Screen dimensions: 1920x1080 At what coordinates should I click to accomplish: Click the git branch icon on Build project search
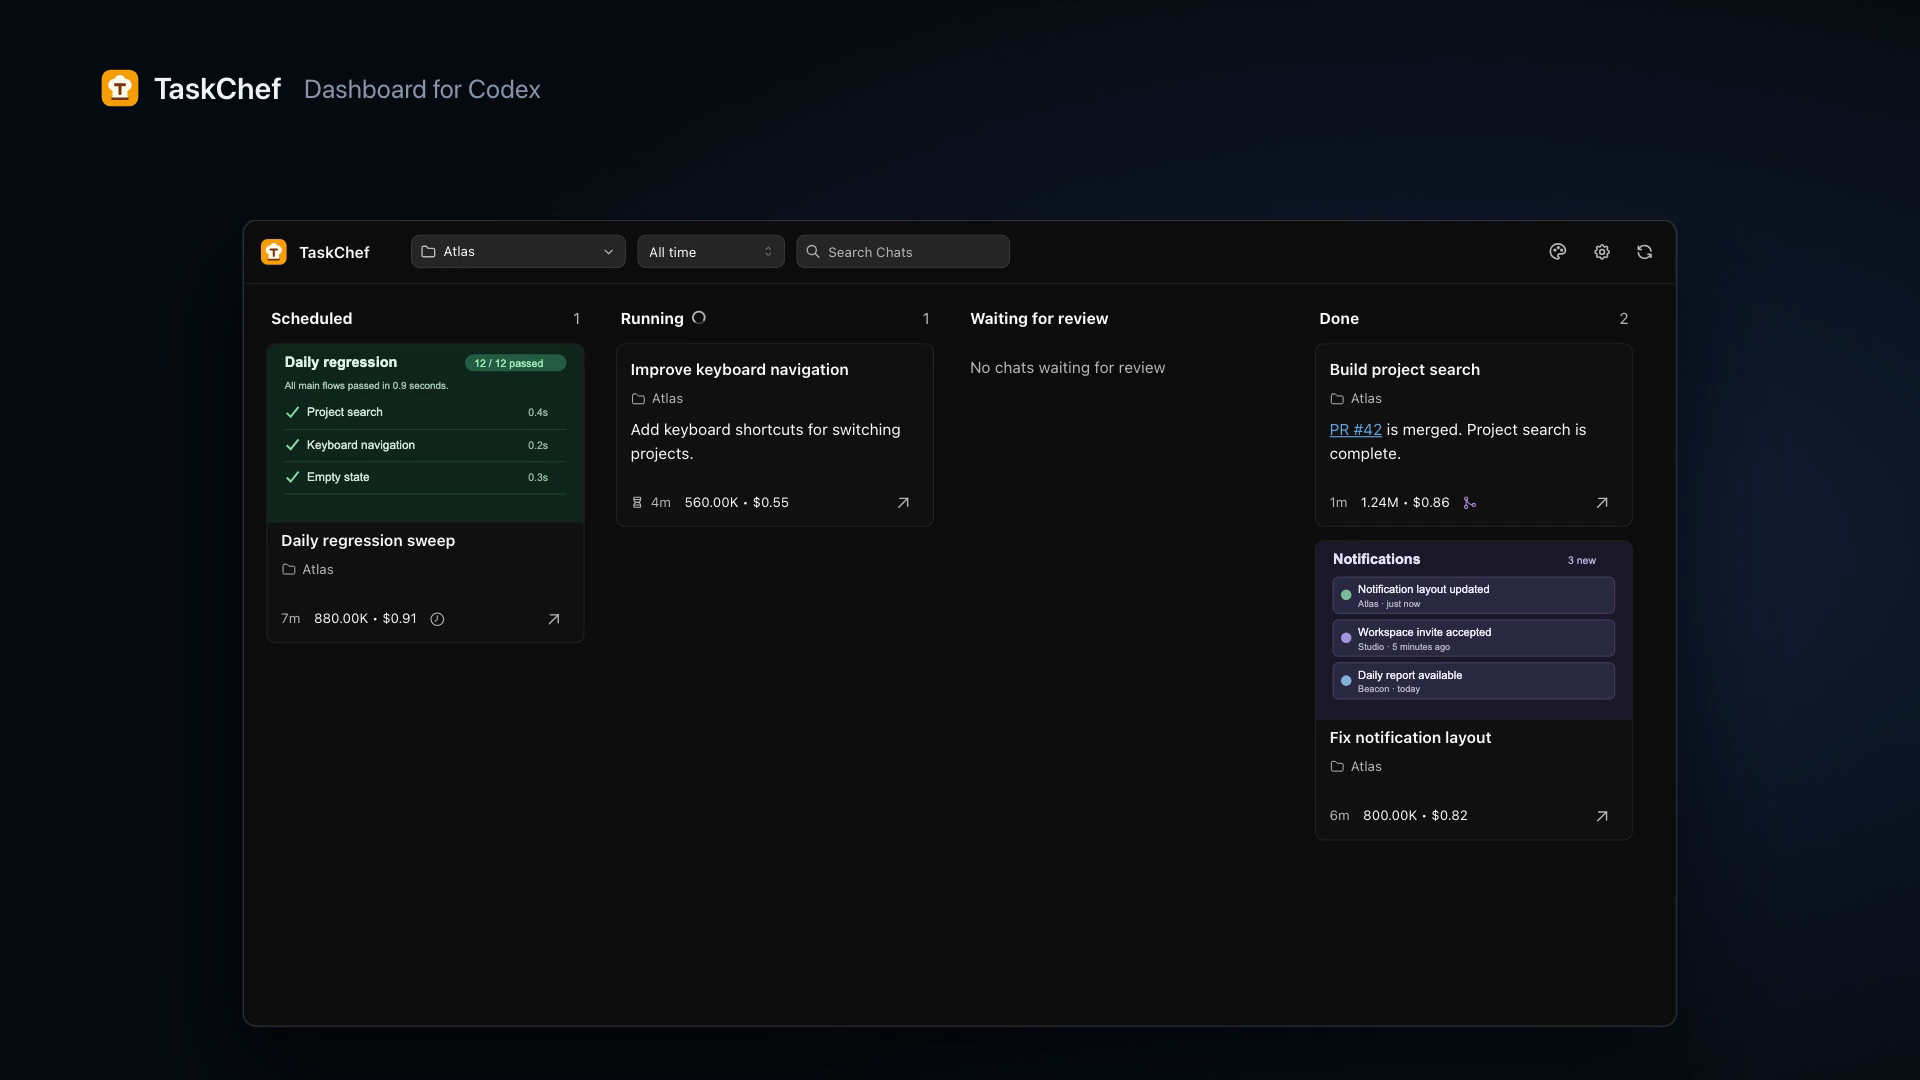pos(1469,503)
